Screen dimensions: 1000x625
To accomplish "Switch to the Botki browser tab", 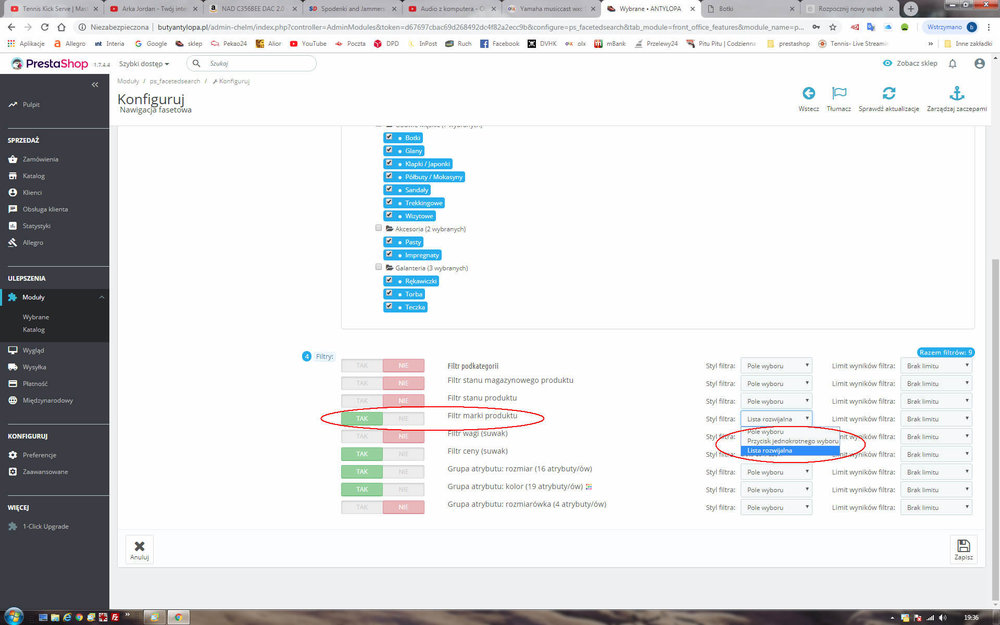I will click(751, 9).
